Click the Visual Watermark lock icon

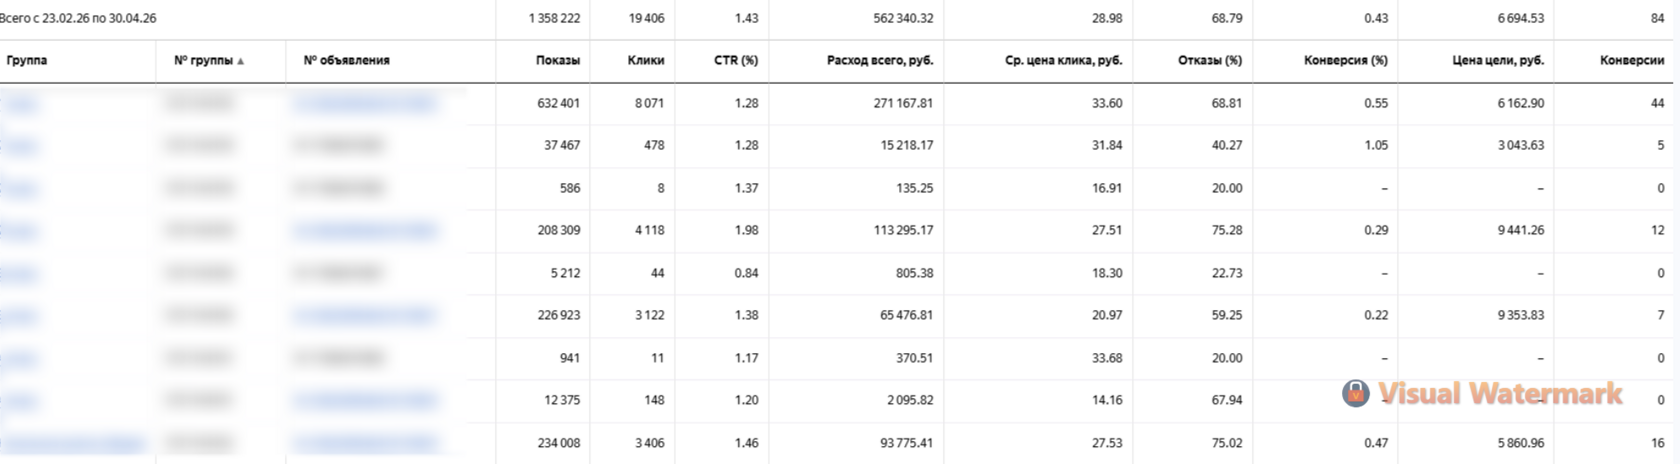pos(1355,393)
